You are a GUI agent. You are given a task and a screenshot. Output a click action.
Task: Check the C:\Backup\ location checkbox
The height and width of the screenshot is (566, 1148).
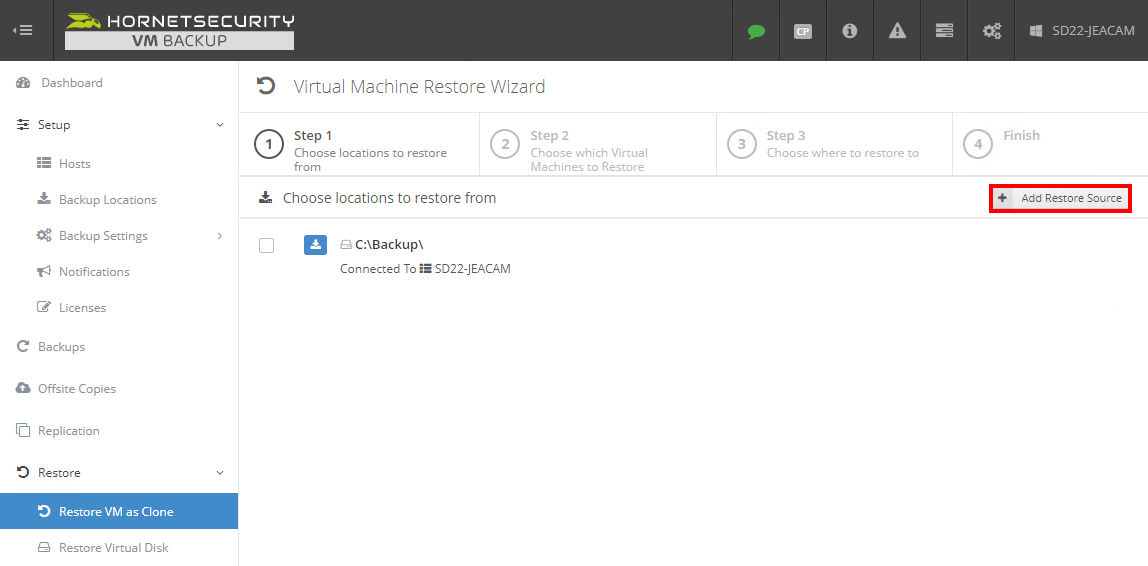coord(267,246)
